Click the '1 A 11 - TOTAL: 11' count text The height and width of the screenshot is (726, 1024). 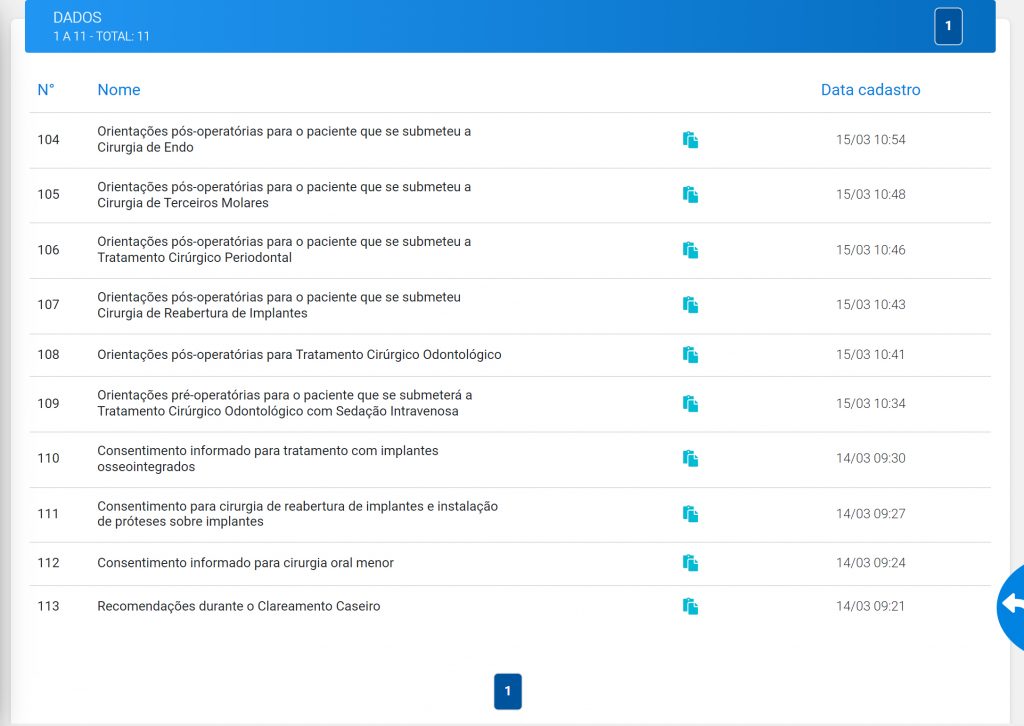(x=101, y=37)
